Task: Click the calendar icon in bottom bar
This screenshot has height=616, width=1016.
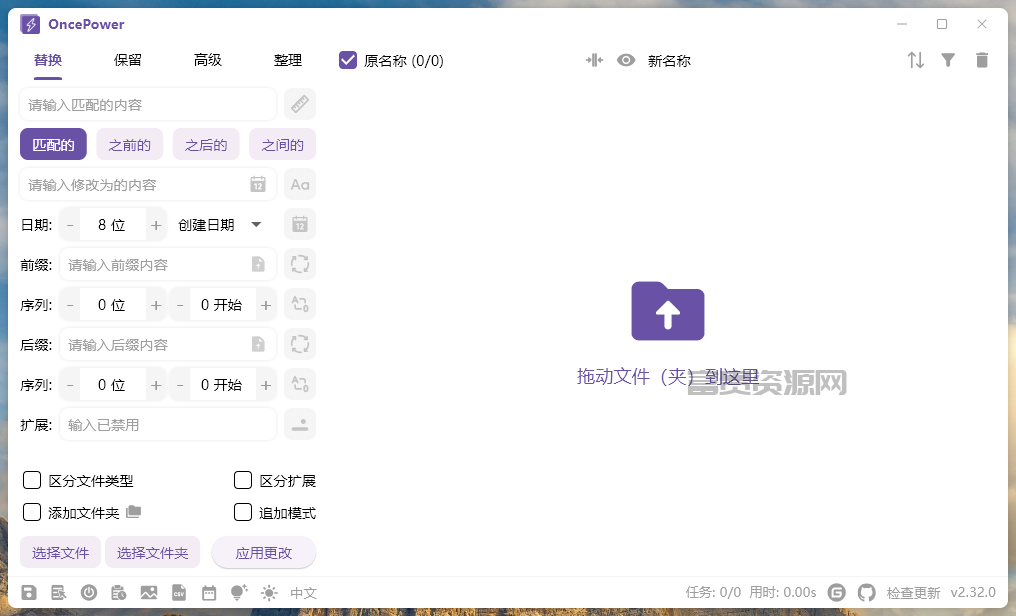Action: click(209, 593)
